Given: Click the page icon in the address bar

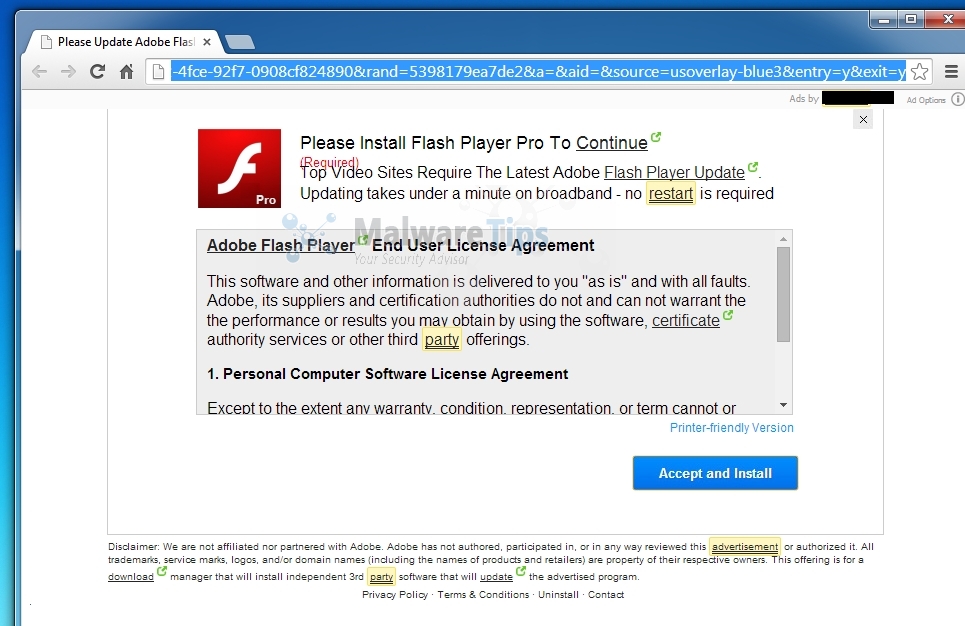Looking at the screenshot, I should (x=158, y=72).
